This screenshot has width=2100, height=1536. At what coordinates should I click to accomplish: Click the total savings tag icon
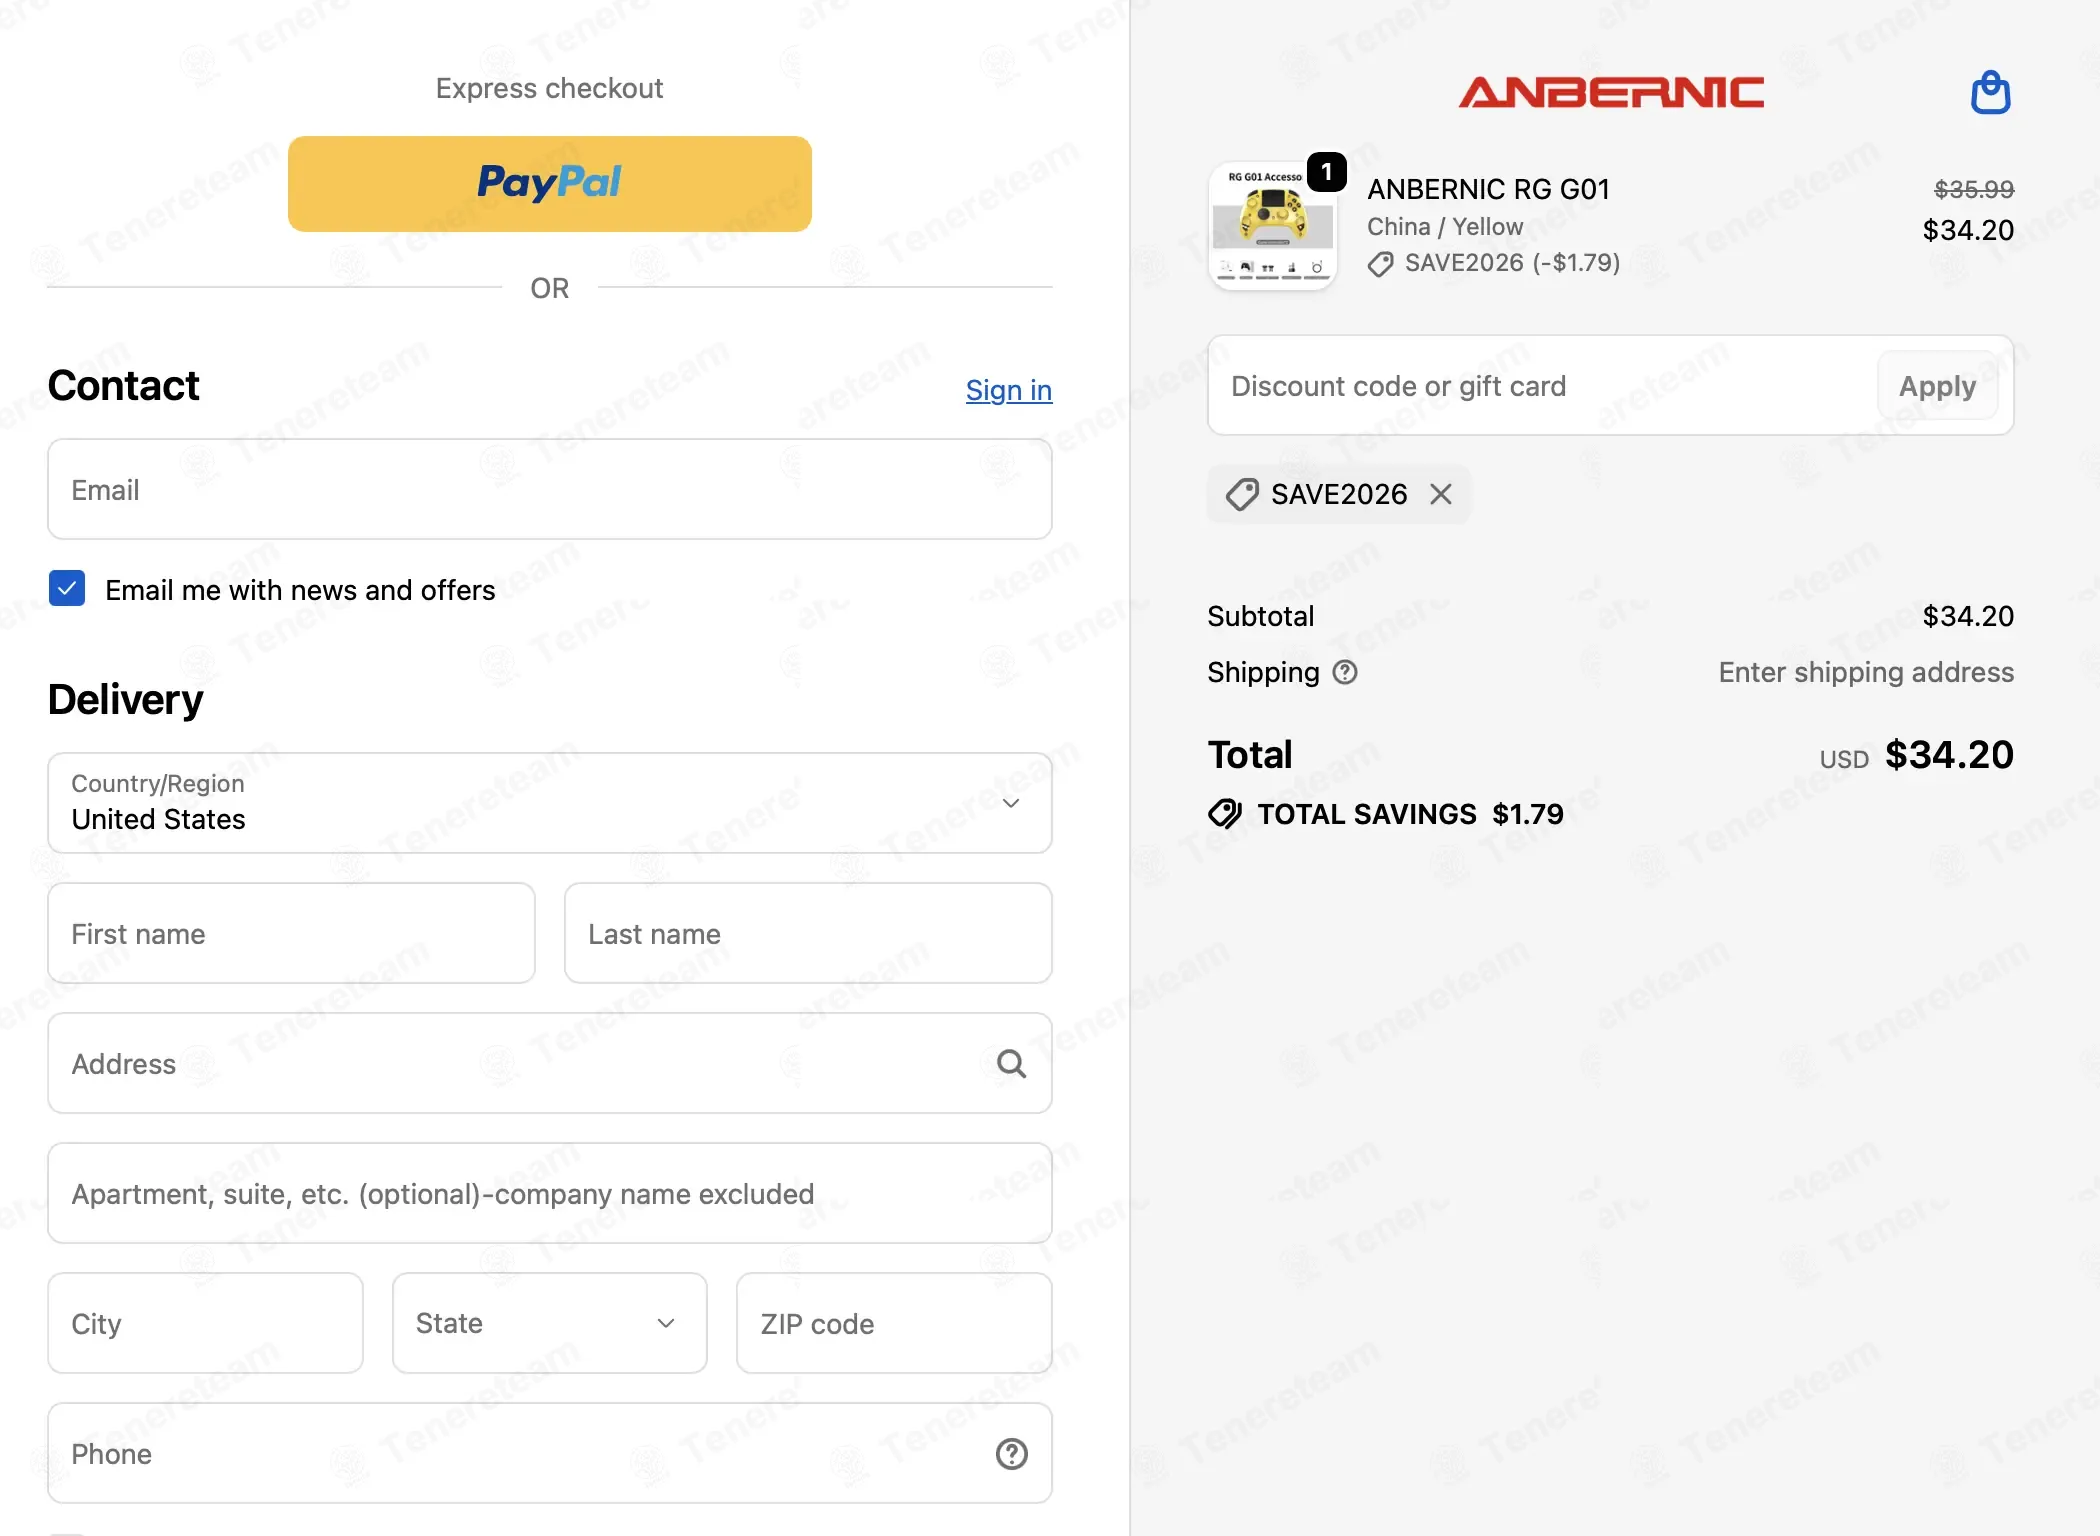point(1225,814)
